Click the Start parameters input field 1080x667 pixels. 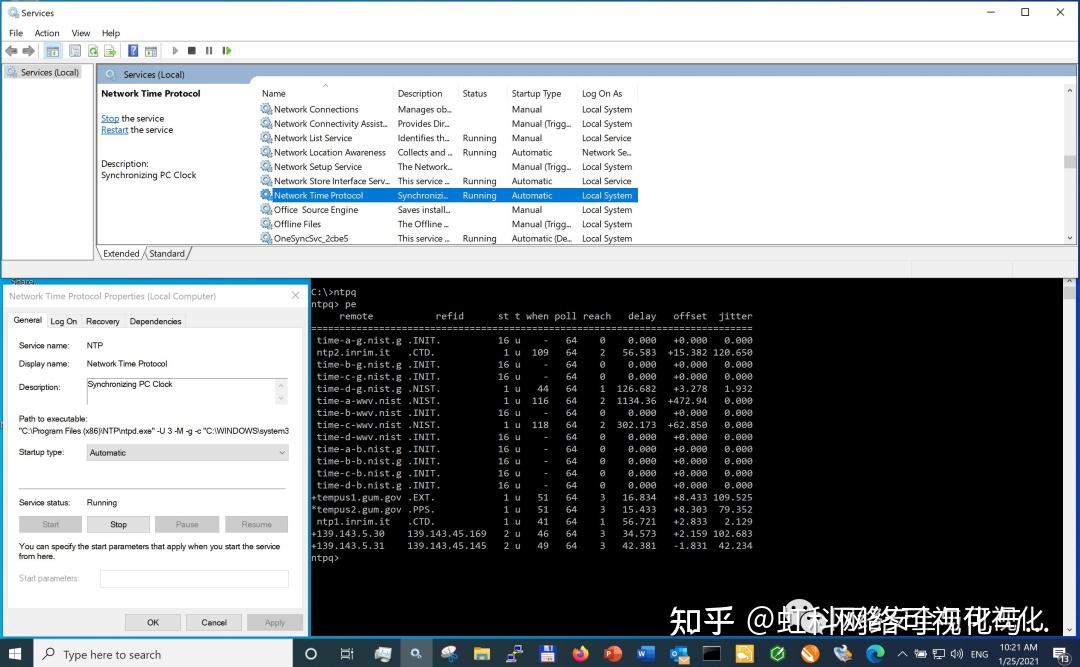click(x=195, y=578)
